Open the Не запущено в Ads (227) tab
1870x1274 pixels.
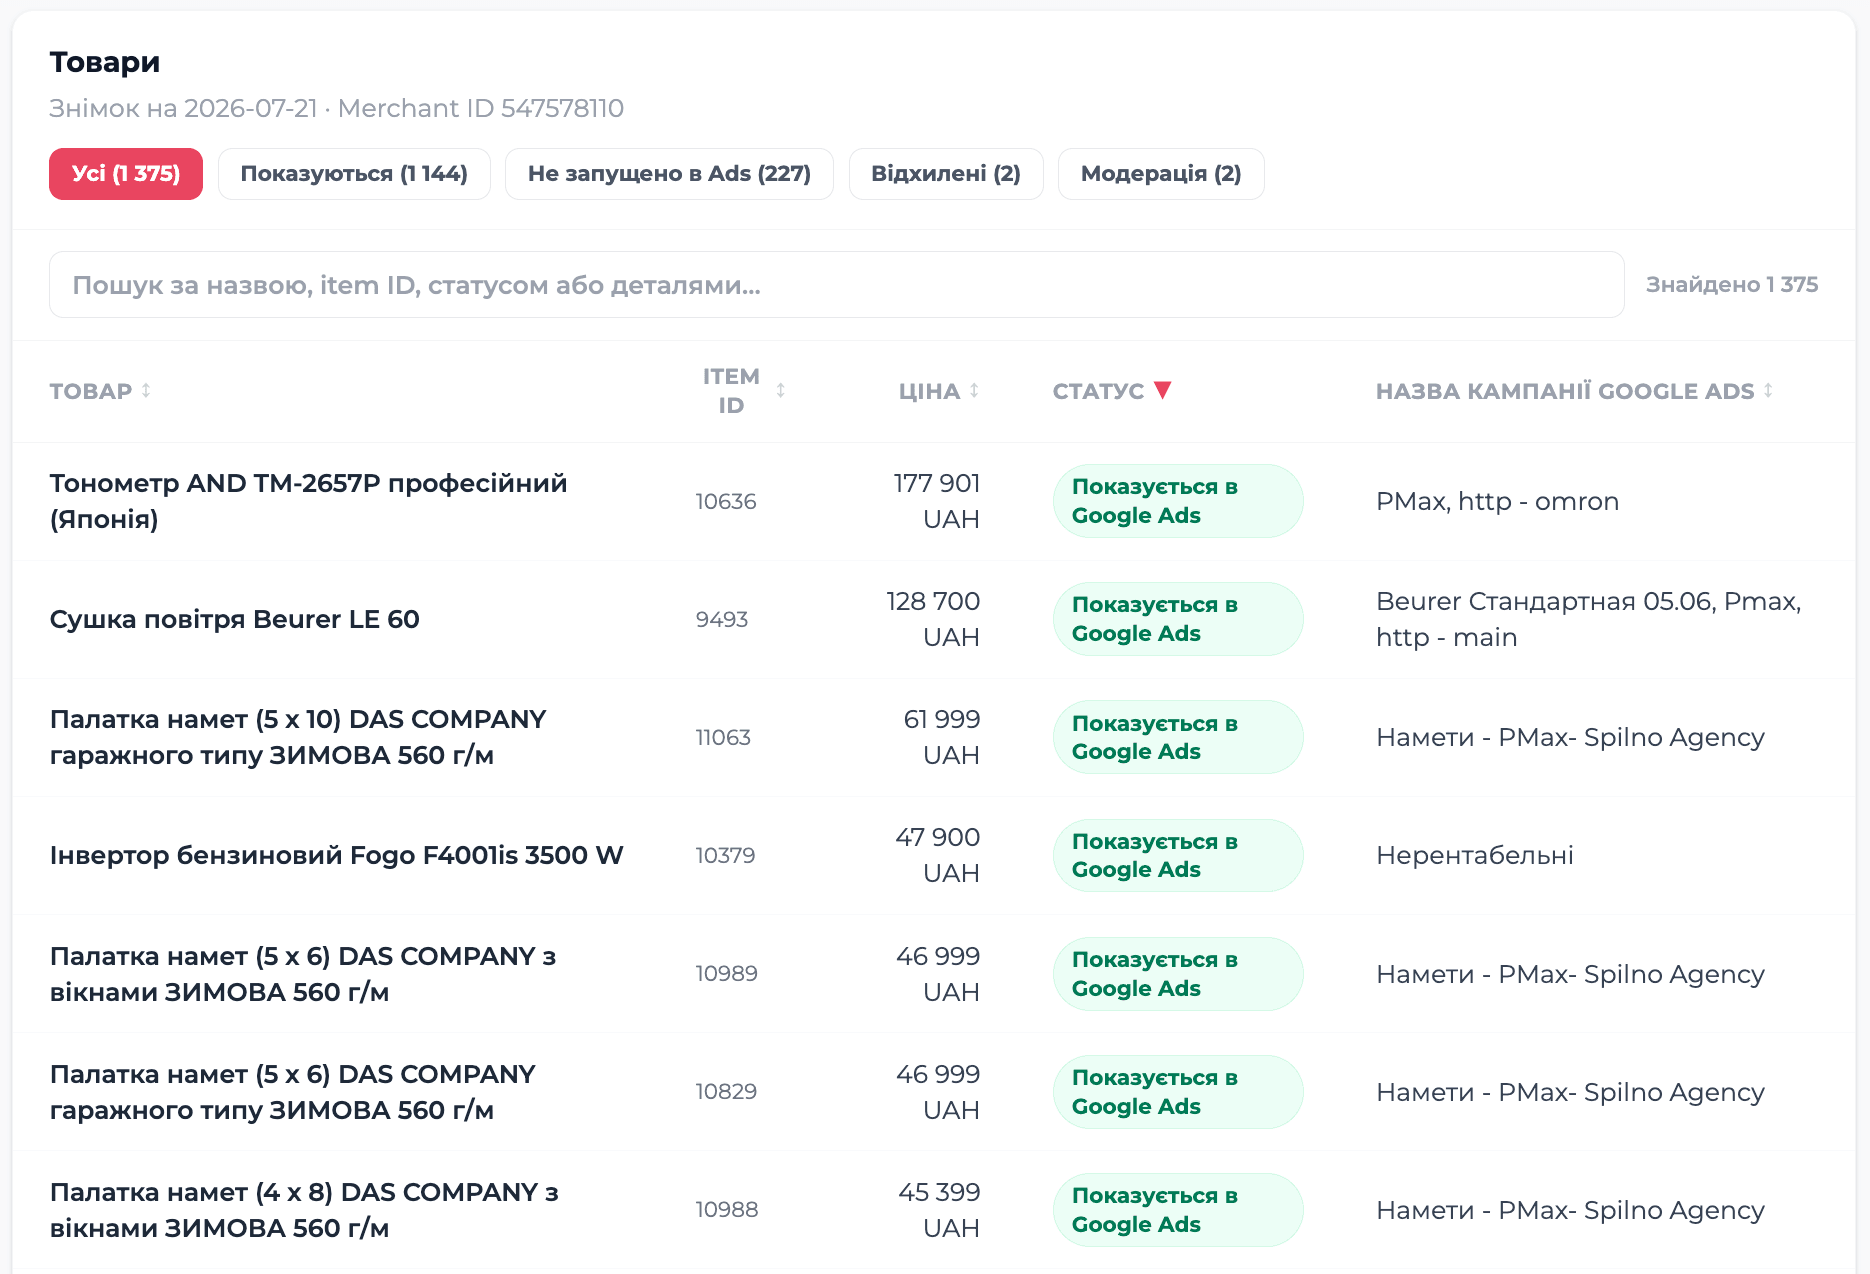click(x=669, y=174)
